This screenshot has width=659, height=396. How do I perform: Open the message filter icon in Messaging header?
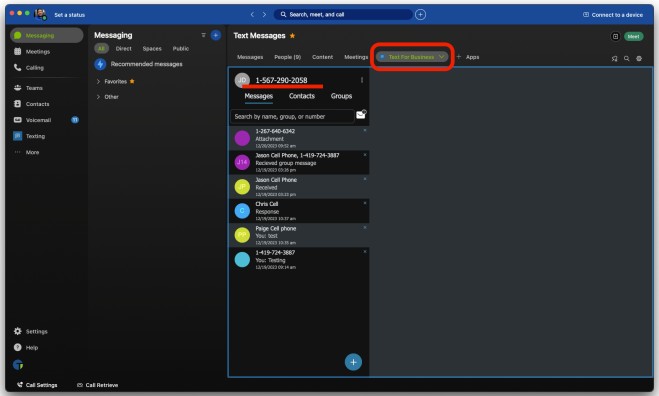(203, 35)
